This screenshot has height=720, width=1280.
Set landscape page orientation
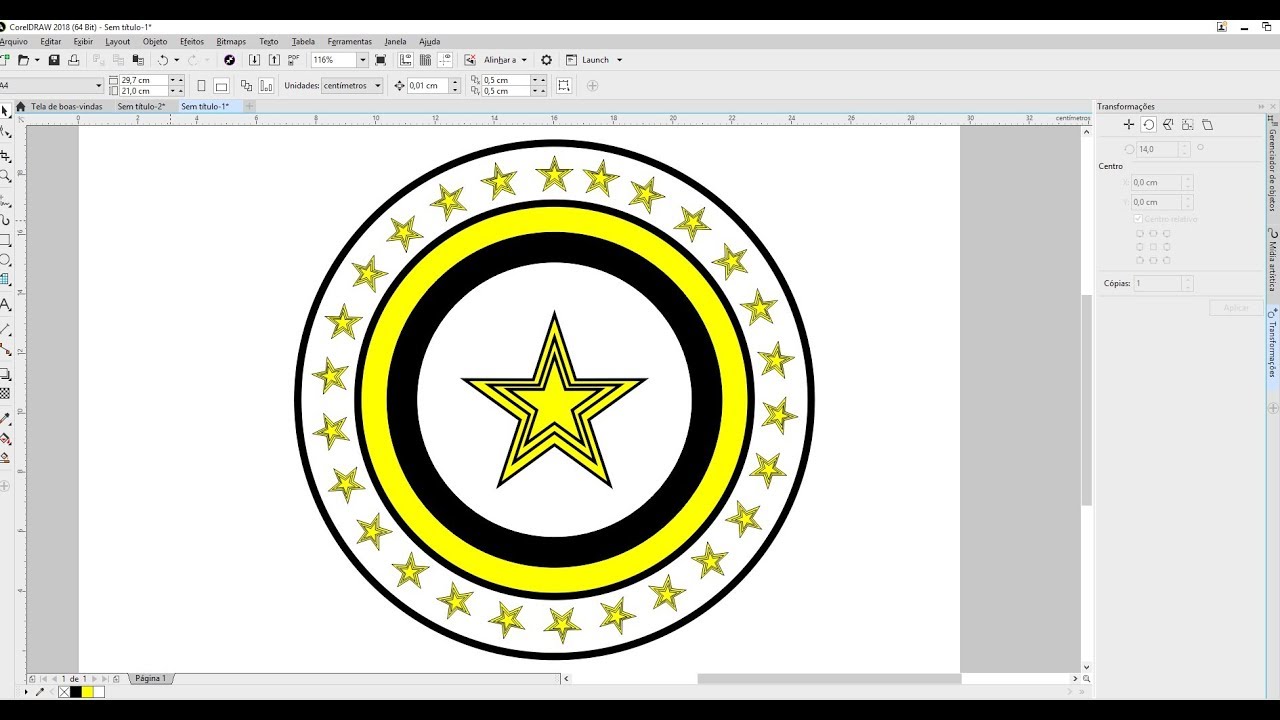[x=221, y=86]
